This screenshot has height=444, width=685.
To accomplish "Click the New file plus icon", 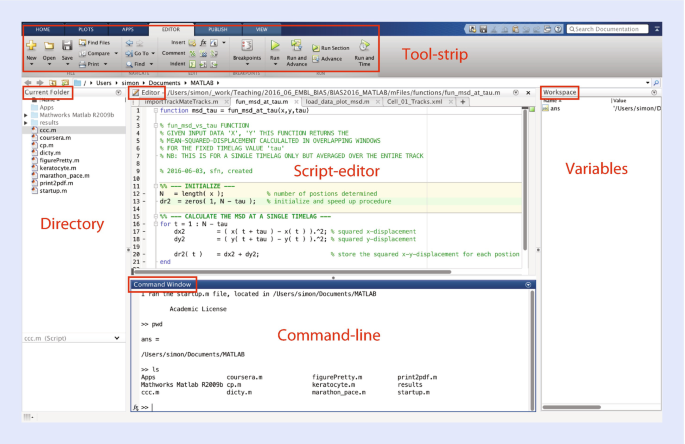I will point(31,45).
